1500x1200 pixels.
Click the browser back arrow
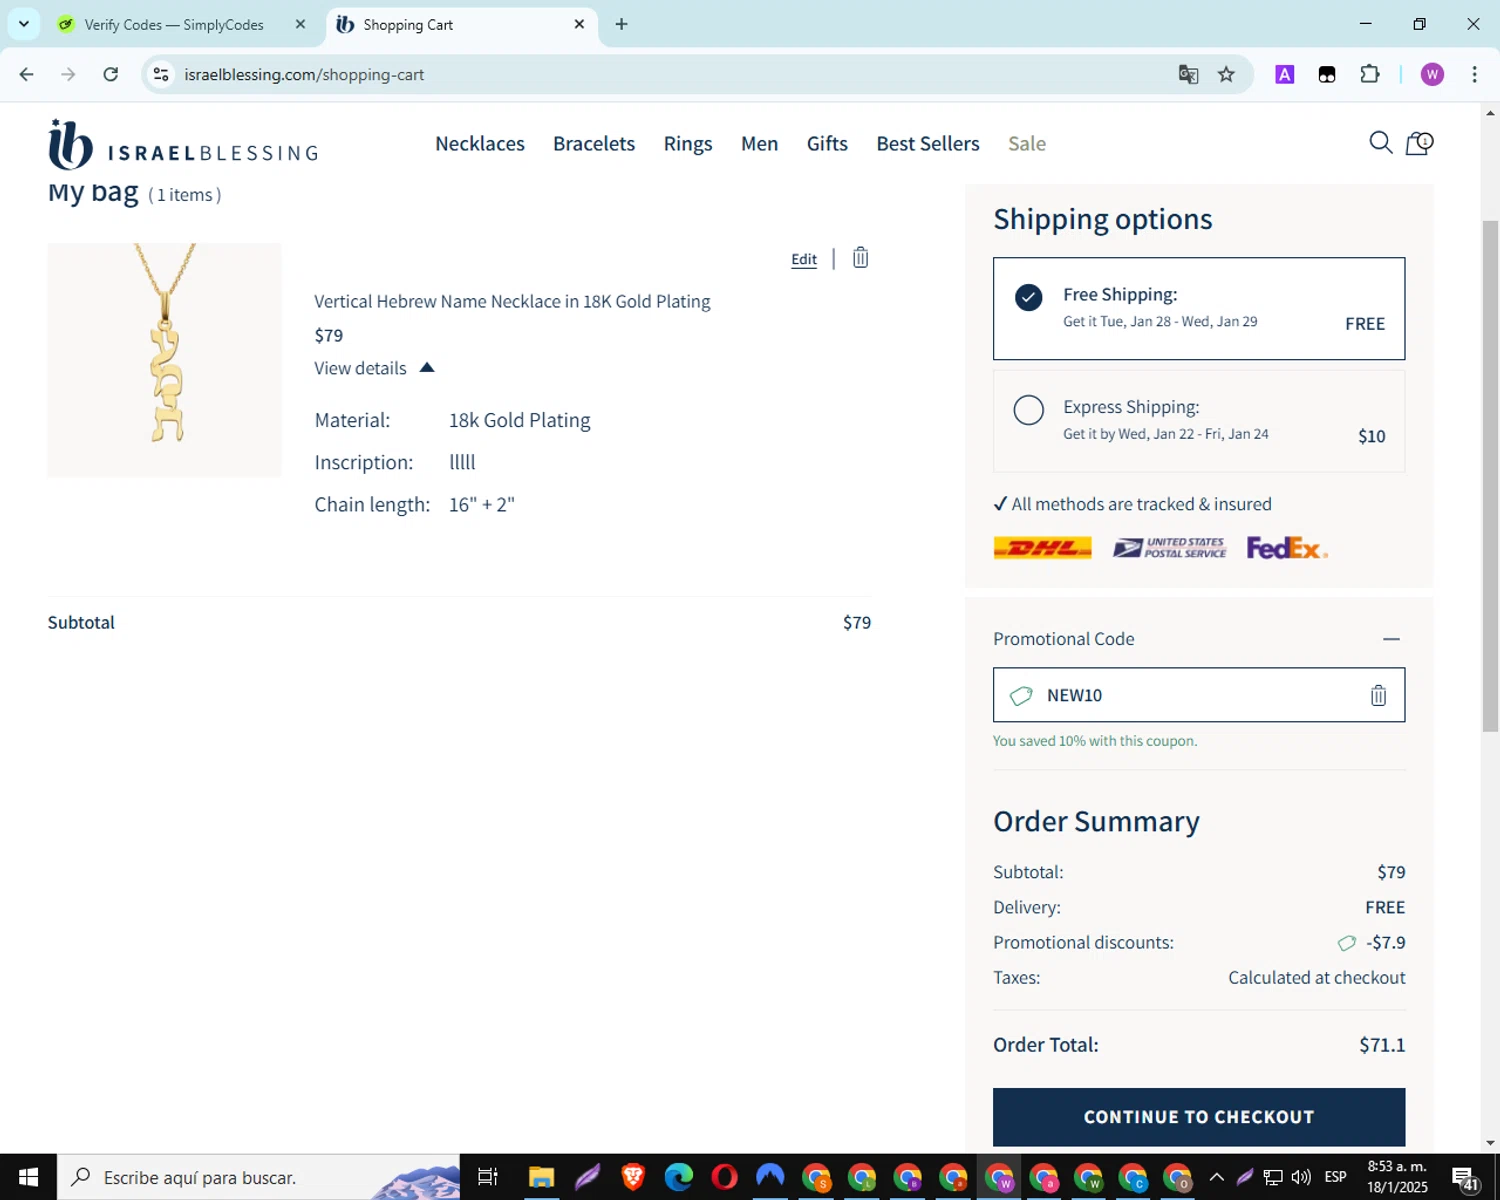(x=27, y=74)
